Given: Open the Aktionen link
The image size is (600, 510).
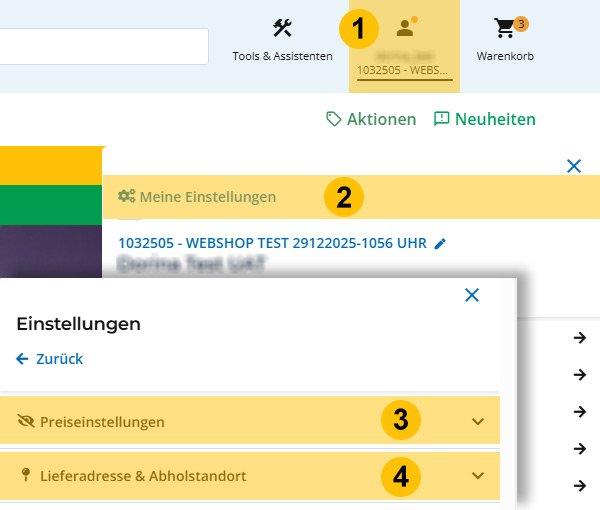Looking at the screenshot, I should click(371, 119).
